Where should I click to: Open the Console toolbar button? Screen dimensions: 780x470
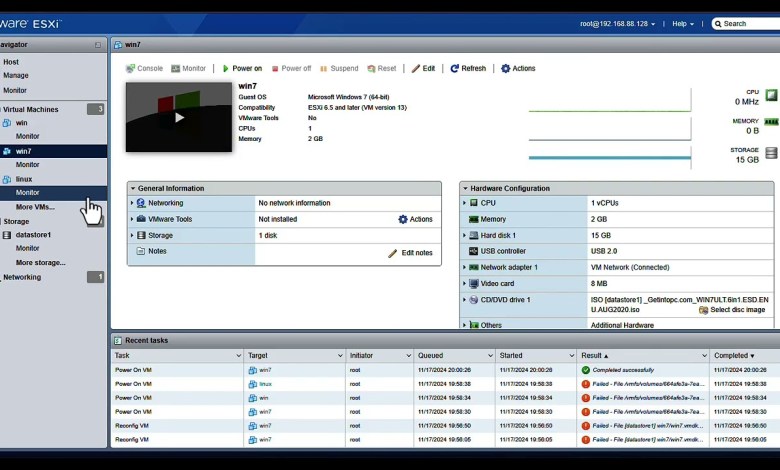pyautogui.click(x=144, y=68)
